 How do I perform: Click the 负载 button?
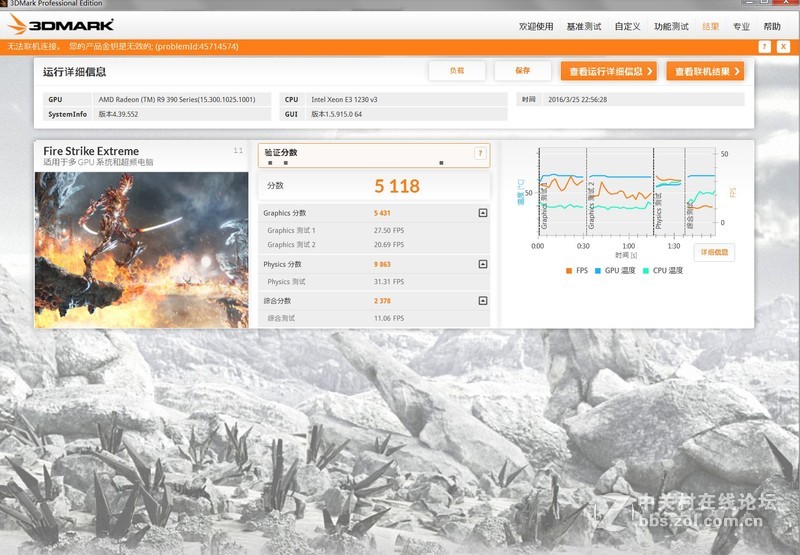point(457,71)
